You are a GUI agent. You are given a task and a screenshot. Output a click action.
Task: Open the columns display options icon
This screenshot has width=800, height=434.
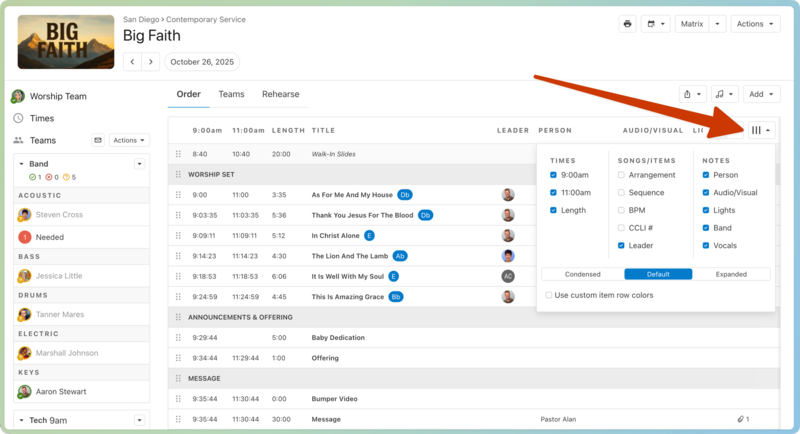760,130
